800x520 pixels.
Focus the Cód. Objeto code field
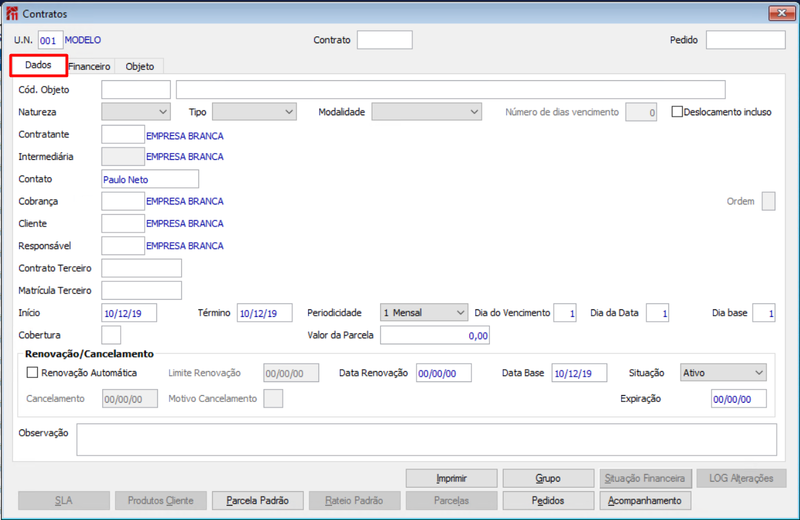tap(136, 89)
